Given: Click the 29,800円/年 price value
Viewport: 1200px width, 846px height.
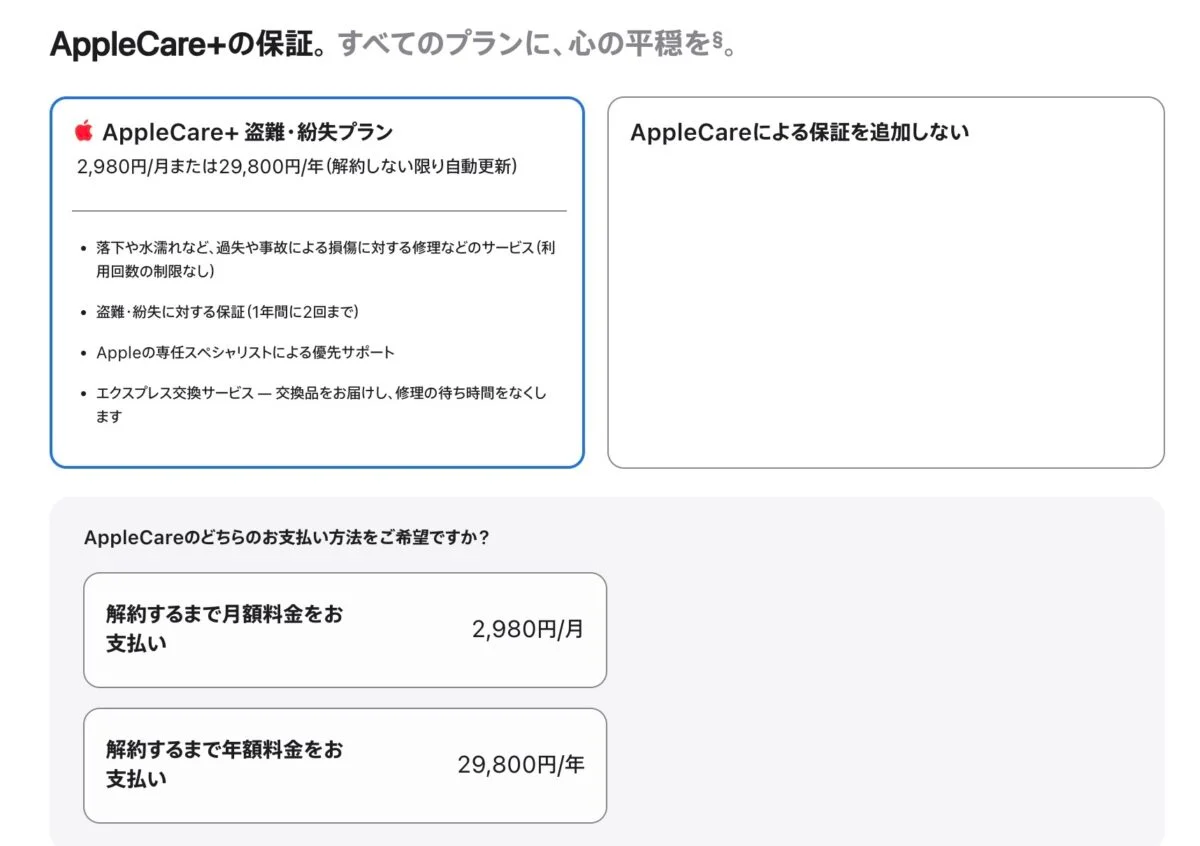Looking at the screenshot, I should click(x=521, y=765).
